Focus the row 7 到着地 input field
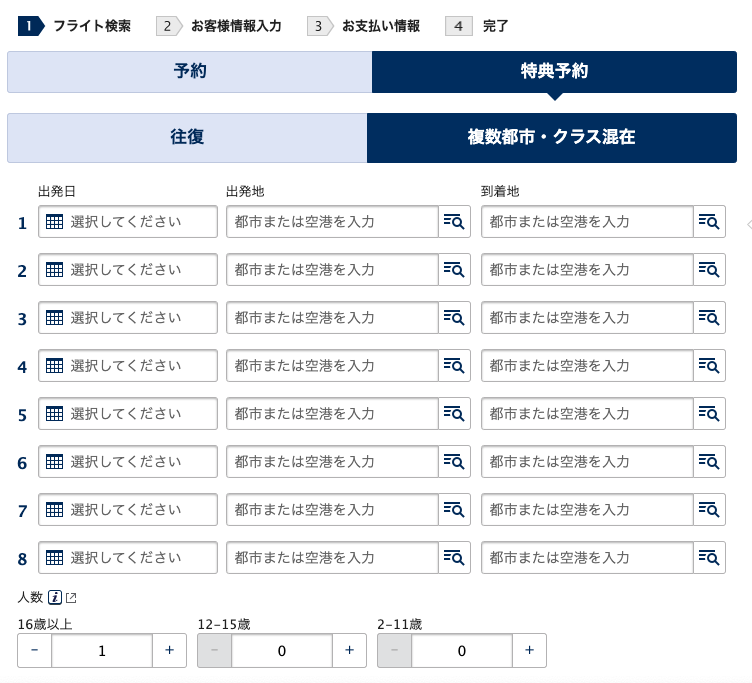This screenshot has height=683, width=752. (588, 510)
